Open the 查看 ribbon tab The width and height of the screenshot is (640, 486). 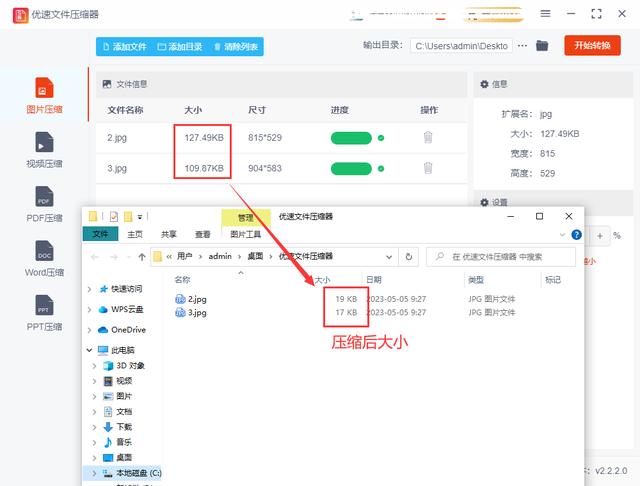pyautogui.click(x=202, y=234)
